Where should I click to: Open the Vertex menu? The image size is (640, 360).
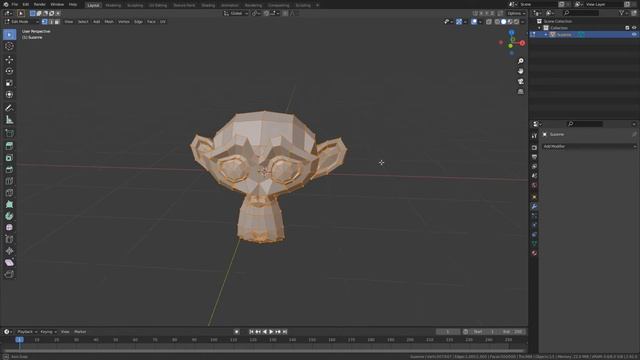tap(124, 22)
